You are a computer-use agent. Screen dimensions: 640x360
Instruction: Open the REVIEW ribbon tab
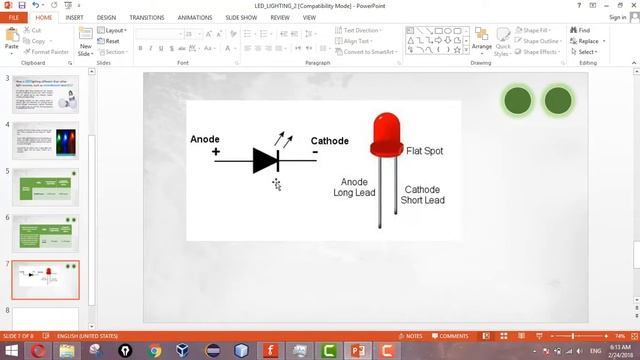click(x=280, y=18)
